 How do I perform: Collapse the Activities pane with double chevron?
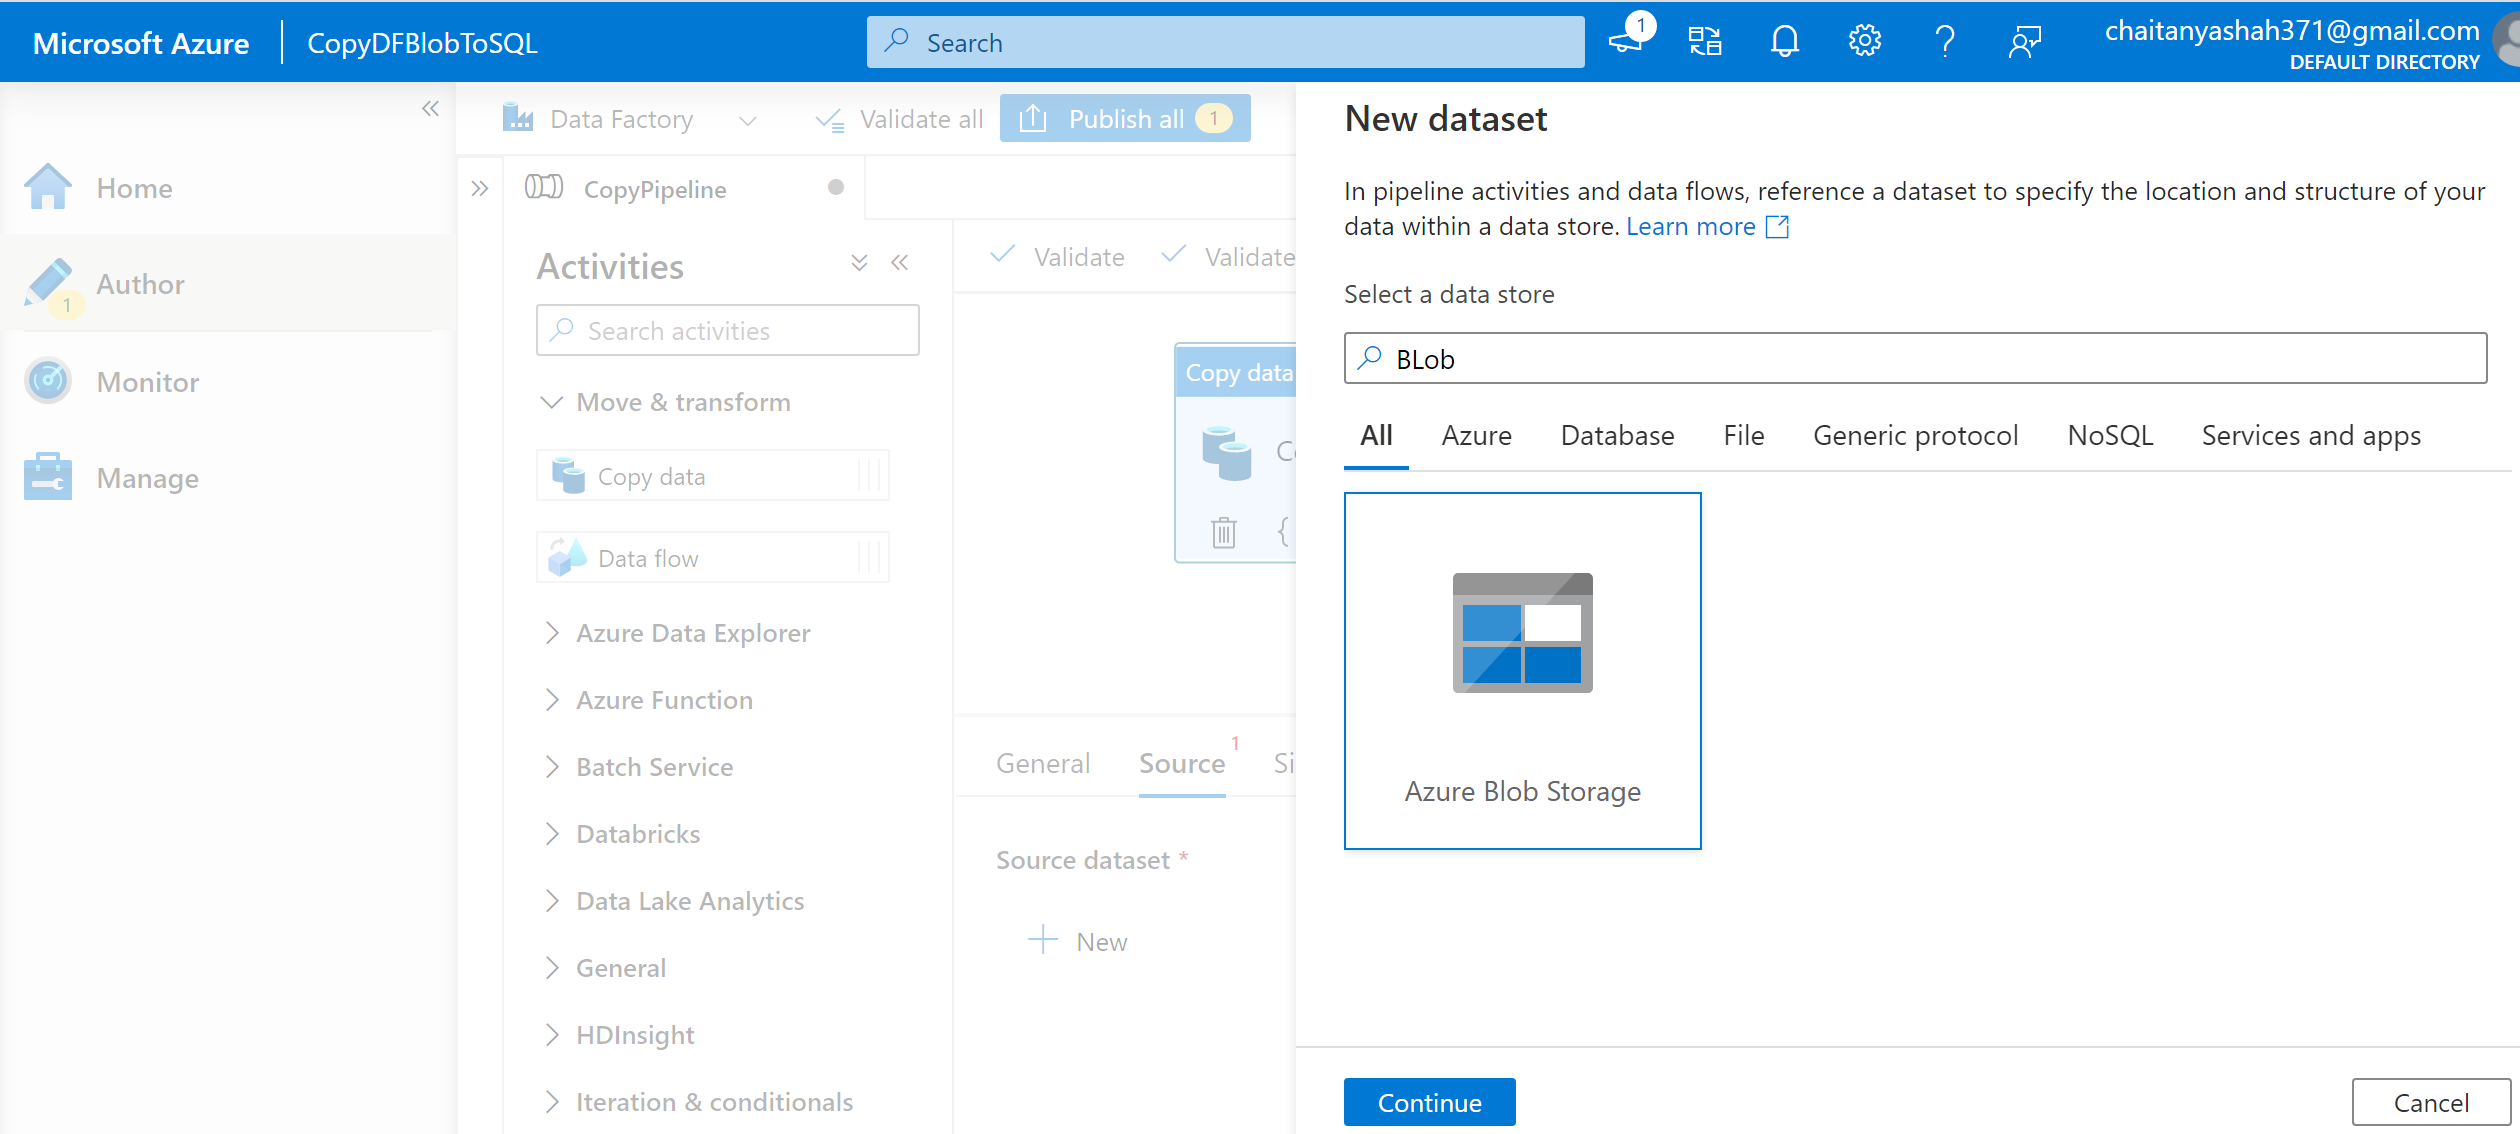pyautogui.click(x=900, y=263)
